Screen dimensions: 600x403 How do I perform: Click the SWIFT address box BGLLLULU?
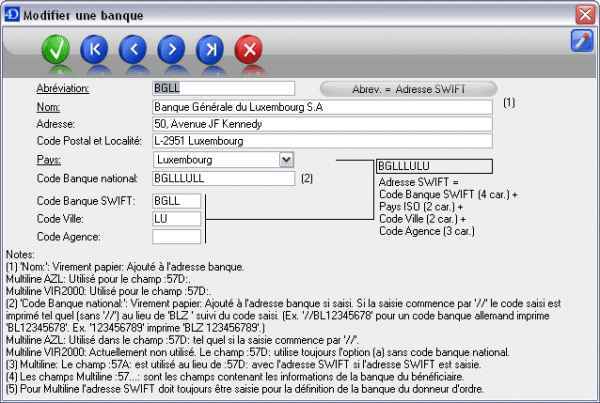[x=434, y=166]
